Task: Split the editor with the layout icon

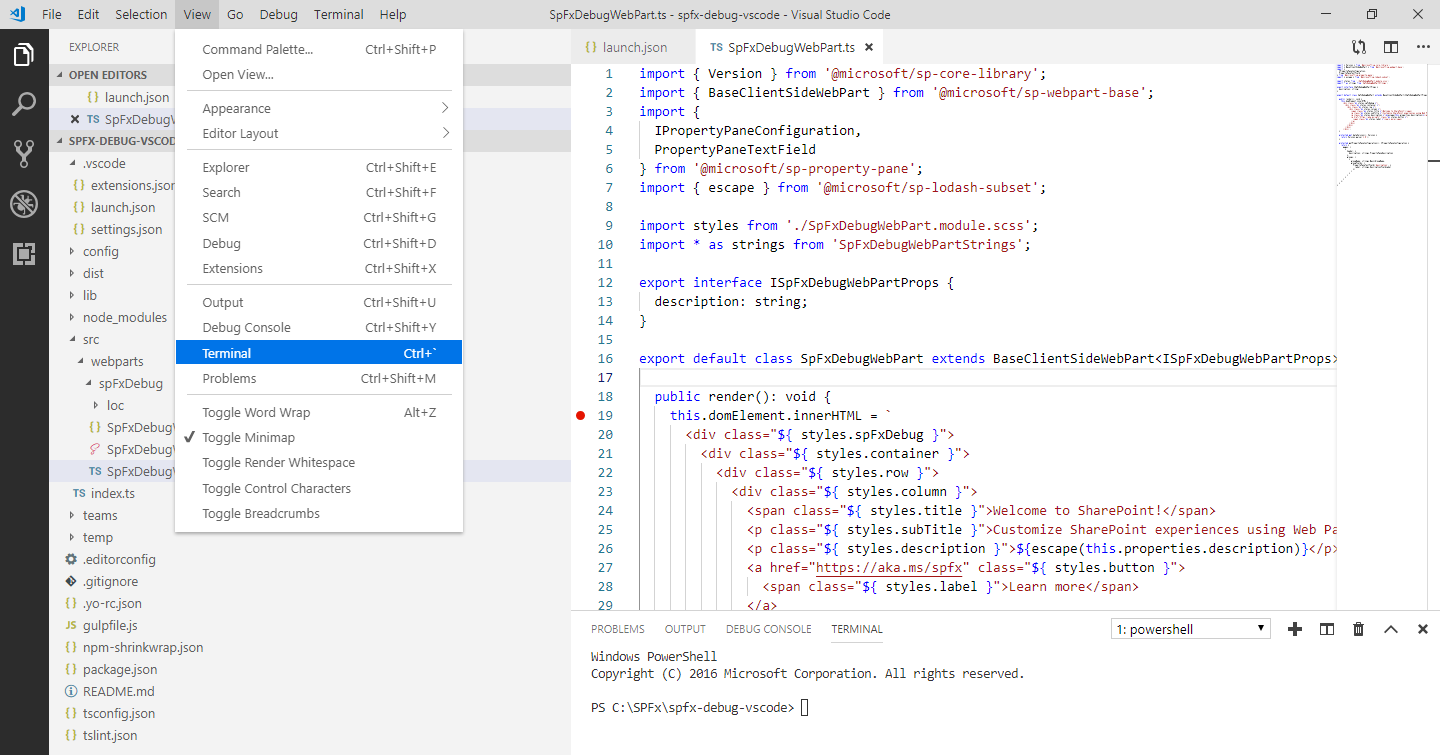Action: pos(1390,47)
